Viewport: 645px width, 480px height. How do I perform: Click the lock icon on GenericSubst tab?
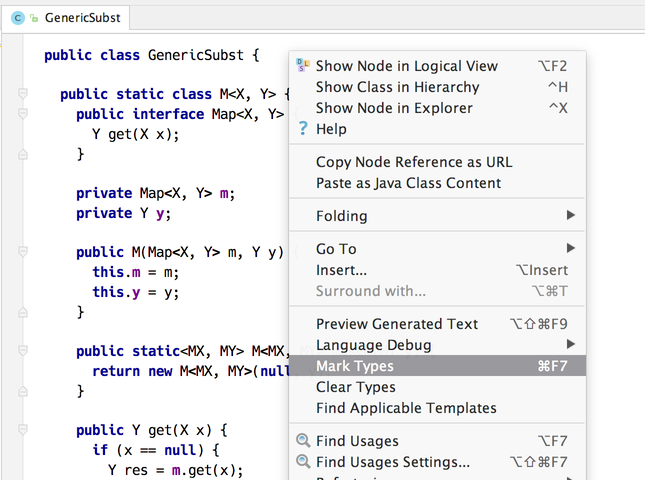coord(34,18)
